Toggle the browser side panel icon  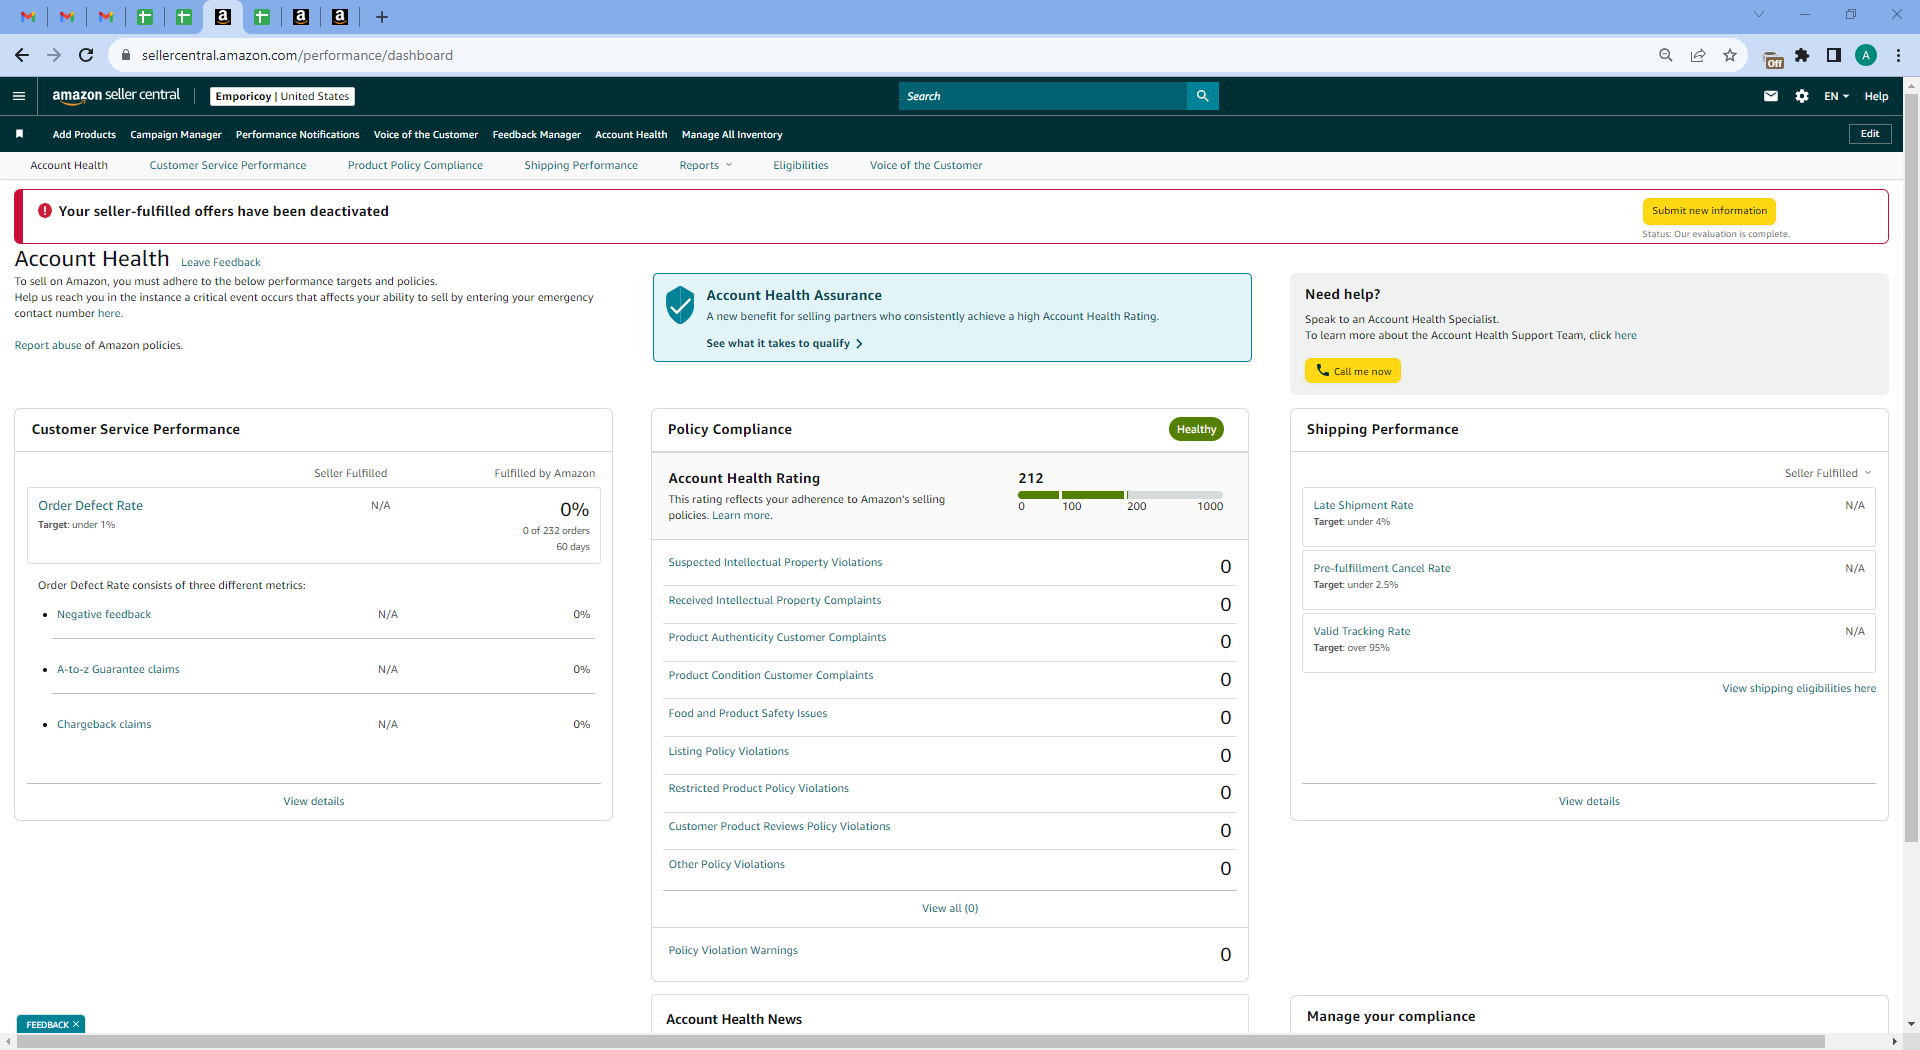[1833, 55]
